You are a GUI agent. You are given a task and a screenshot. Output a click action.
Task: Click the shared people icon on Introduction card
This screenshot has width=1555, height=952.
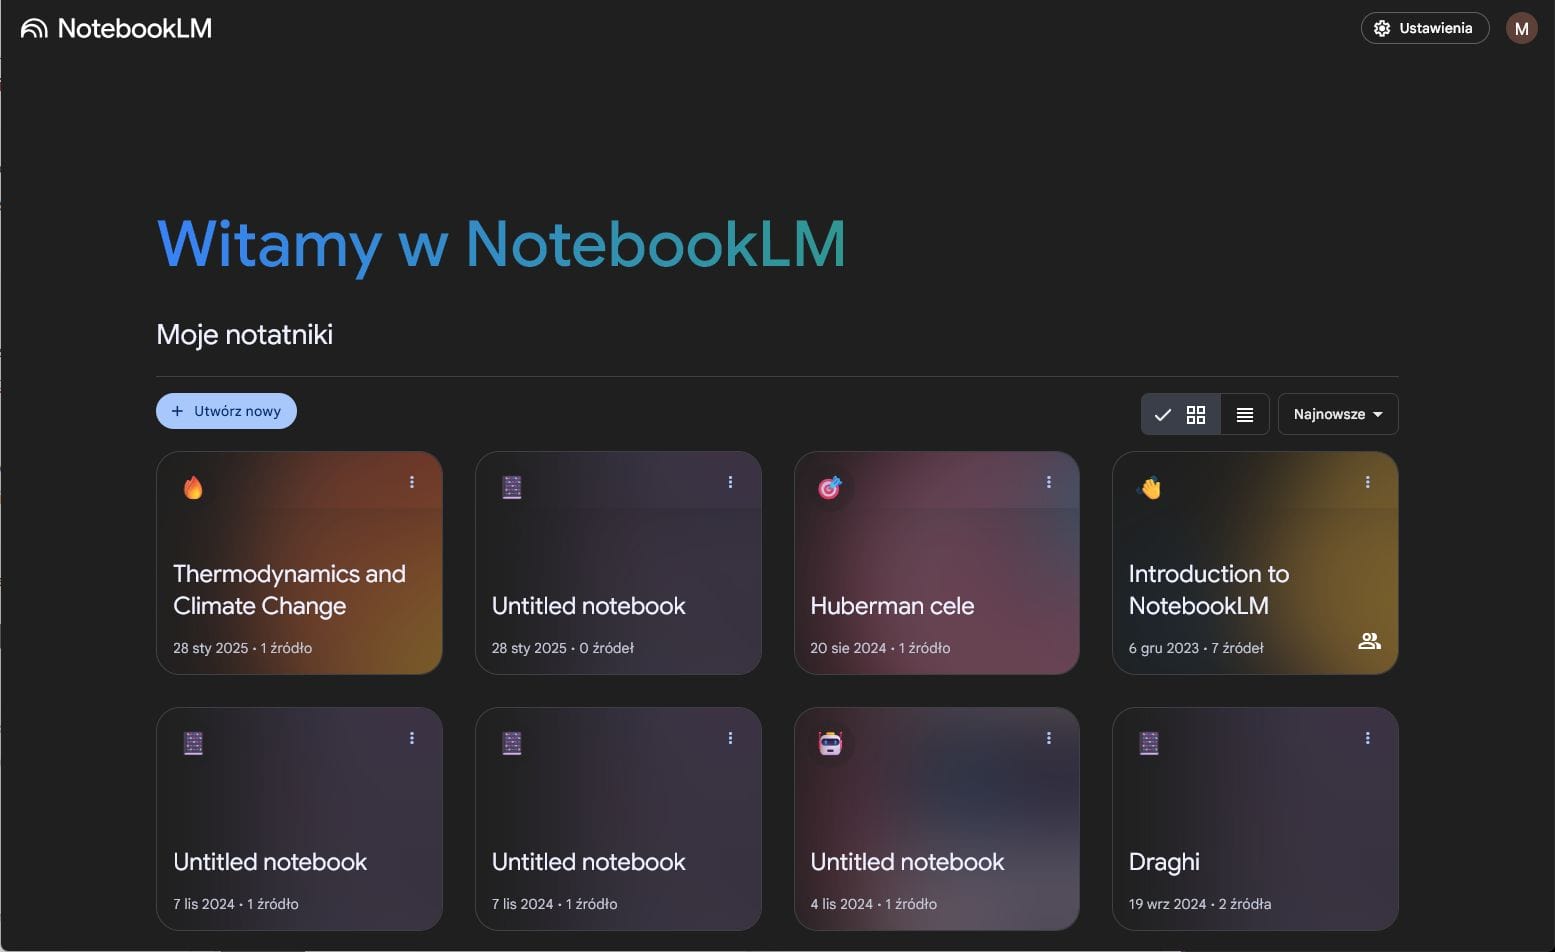1369,641
